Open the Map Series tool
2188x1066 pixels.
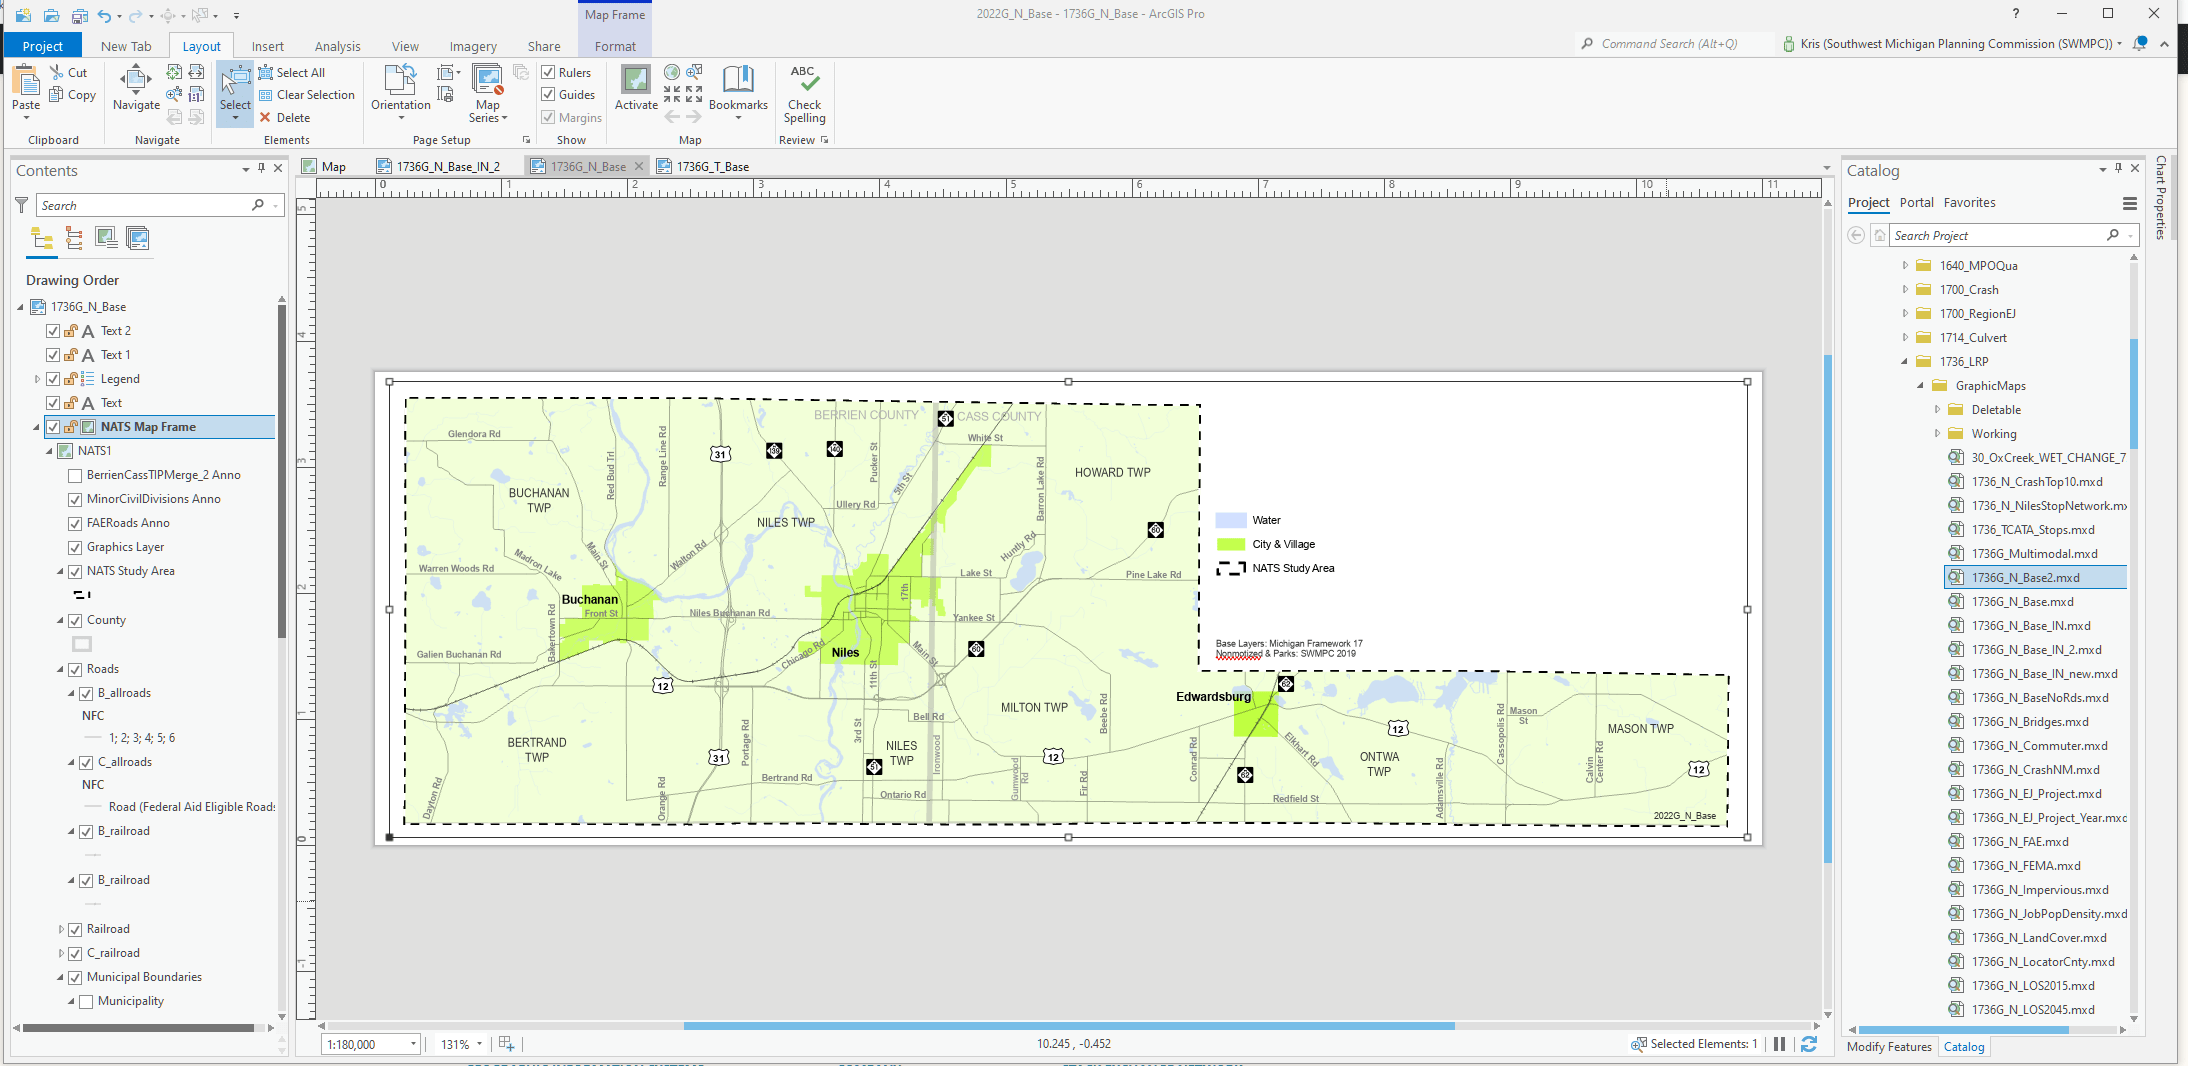point(488,80)
